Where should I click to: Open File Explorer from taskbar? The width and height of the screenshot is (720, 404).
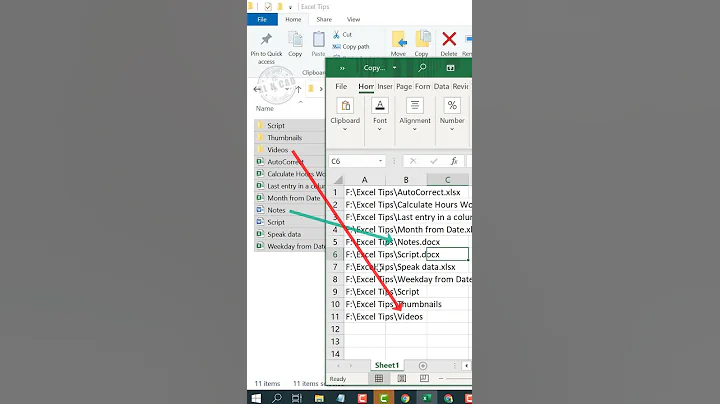319,398
